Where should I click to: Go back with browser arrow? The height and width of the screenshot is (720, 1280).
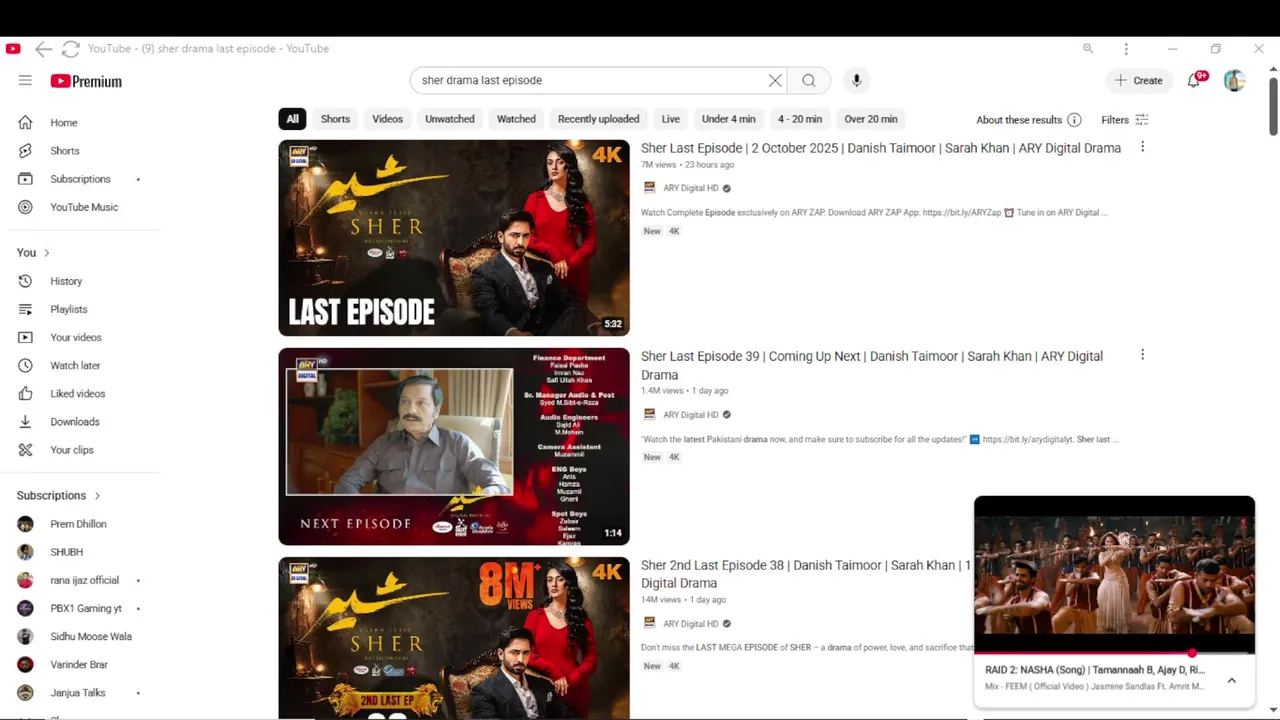click(x=43, y=48)
